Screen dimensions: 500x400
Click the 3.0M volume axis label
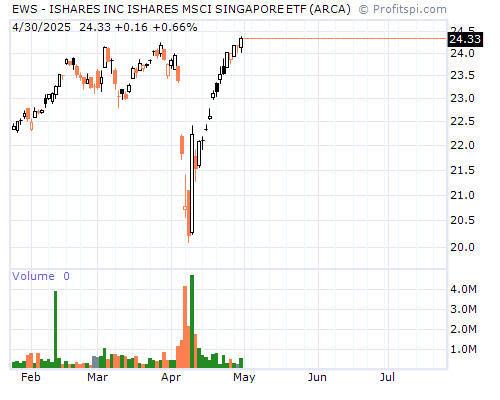463,309
